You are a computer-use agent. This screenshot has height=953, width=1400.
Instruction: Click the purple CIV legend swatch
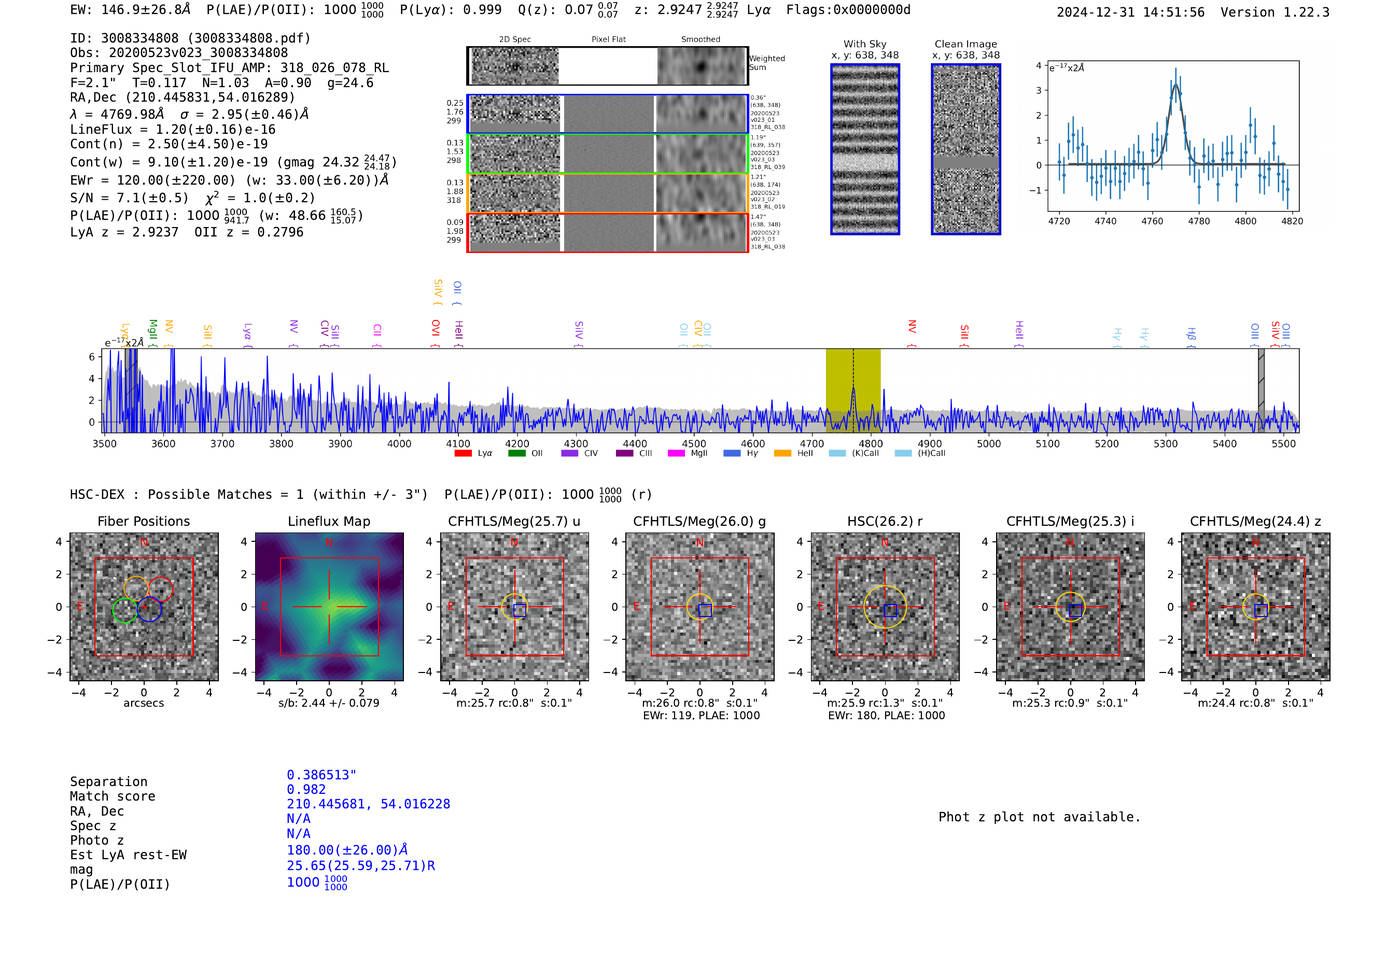pos(570,453)
